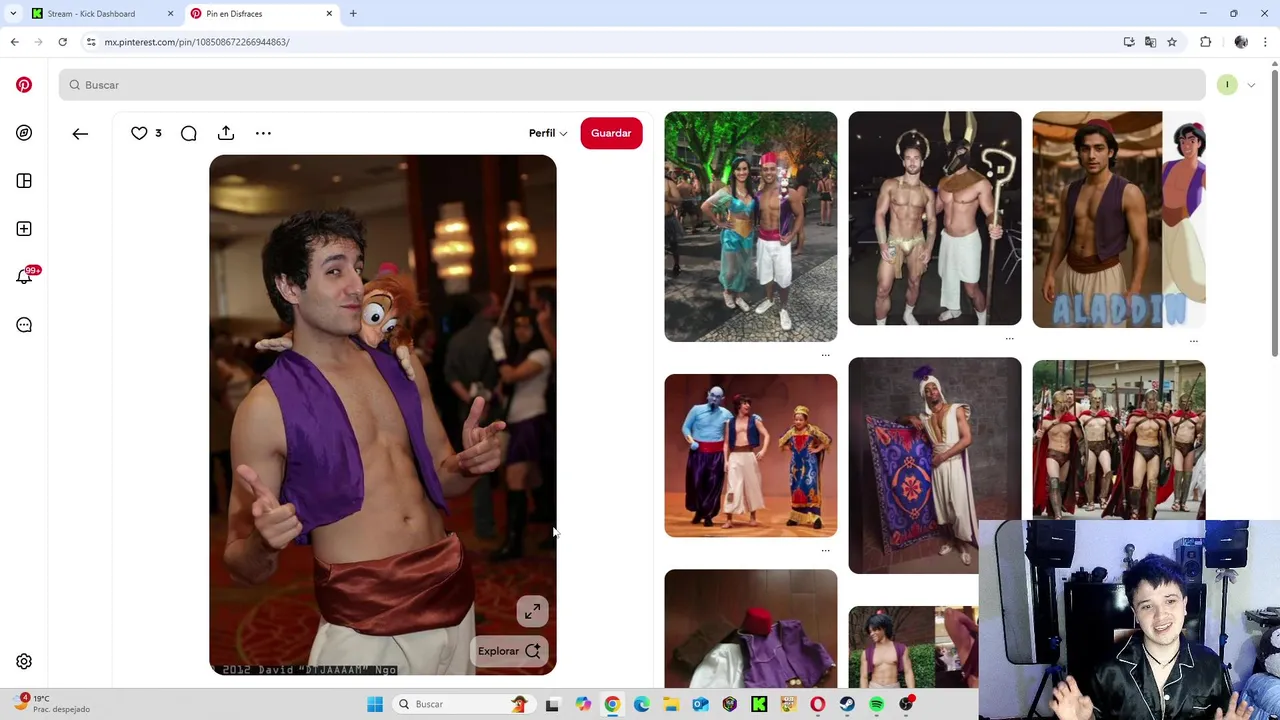Open the Pinterest home logo

[x=24, y=85]
